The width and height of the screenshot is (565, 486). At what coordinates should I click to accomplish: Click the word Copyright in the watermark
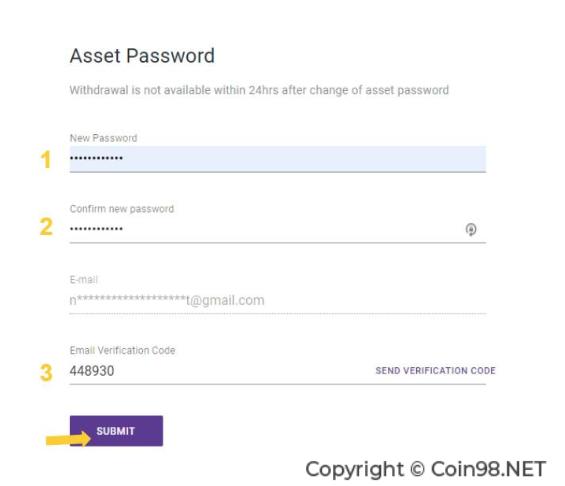(355, 470)
